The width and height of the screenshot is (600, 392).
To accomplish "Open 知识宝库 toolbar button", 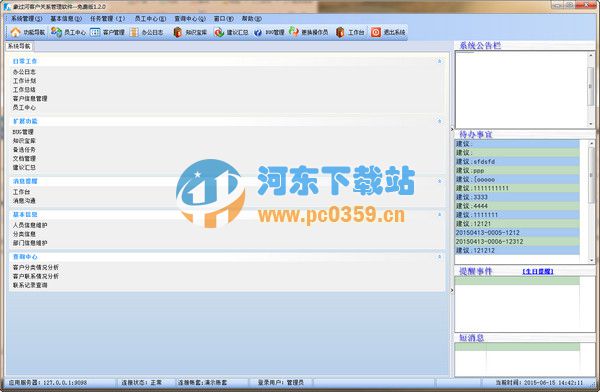I will (190, 32).
